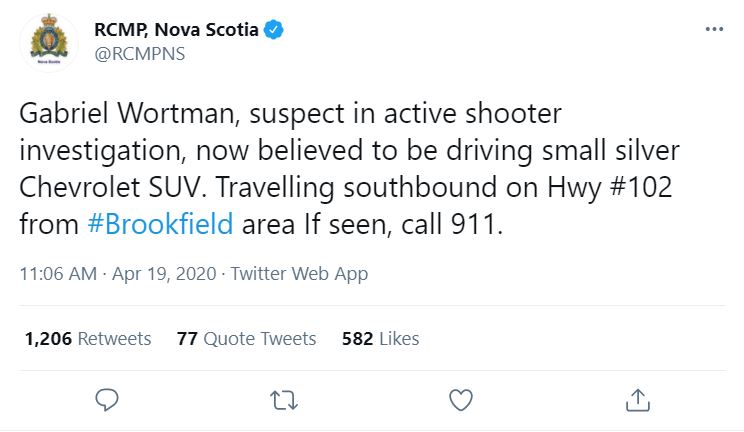Click the Apr 19, 2020 date
Viewport: 744px width, 432px height.
tap(157, 274)
